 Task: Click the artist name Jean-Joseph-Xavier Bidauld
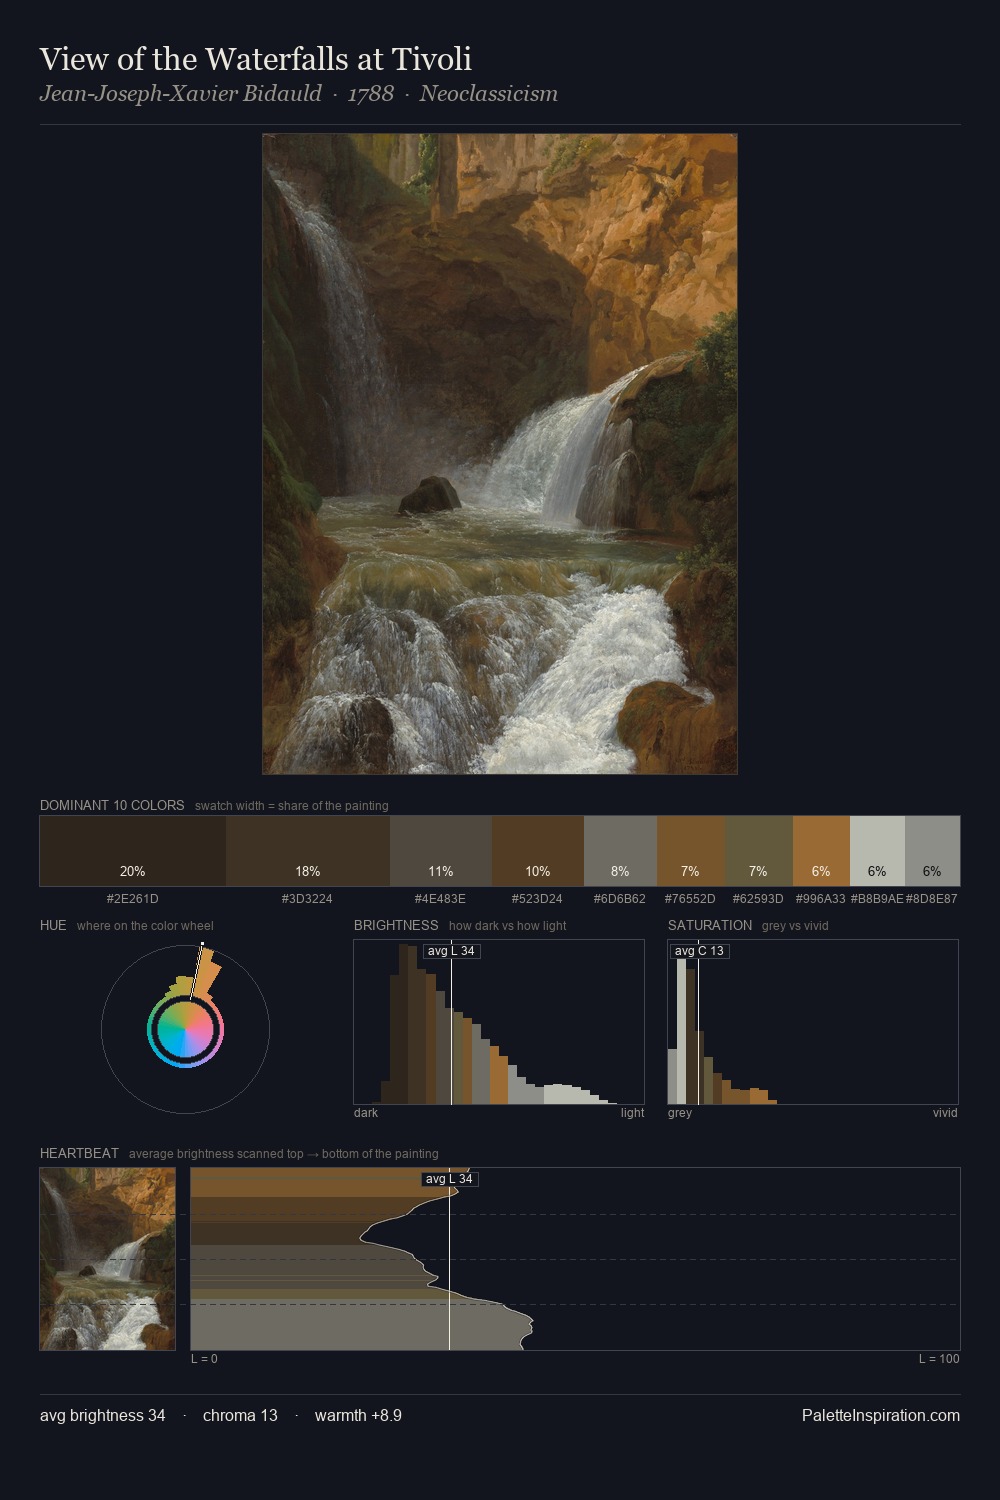click(x=181, y=94)
